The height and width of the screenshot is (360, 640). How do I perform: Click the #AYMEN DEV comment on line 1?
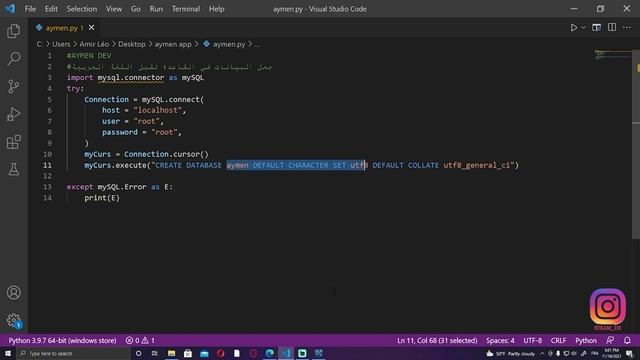89,56
